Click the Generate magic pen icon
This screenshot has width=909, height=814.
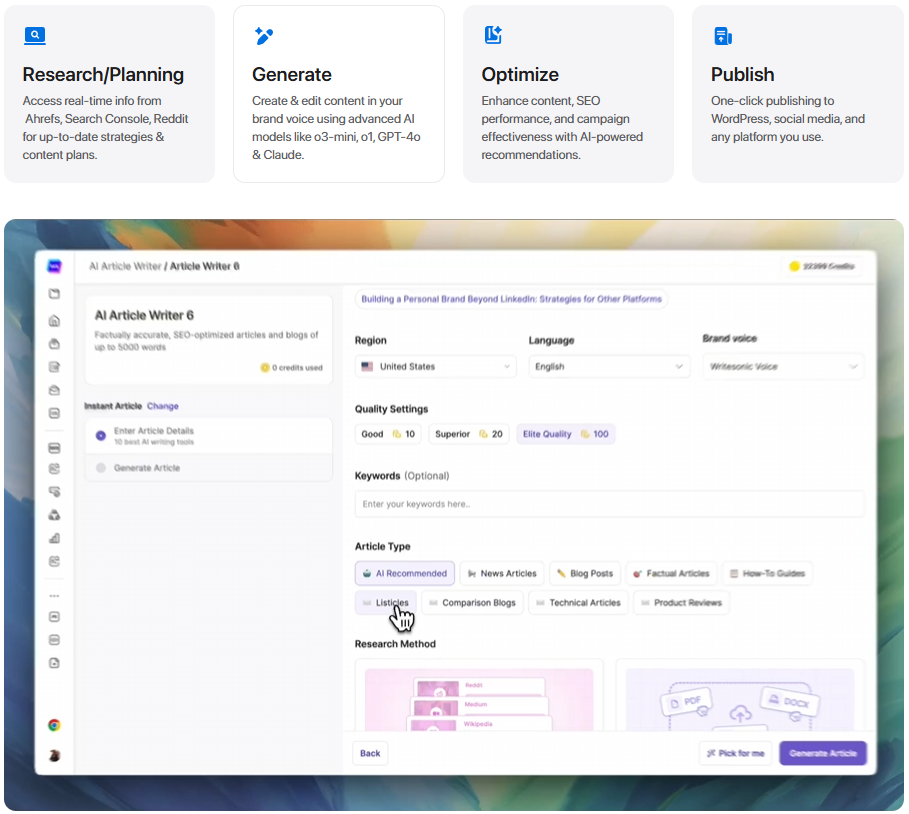coord(264,35)
